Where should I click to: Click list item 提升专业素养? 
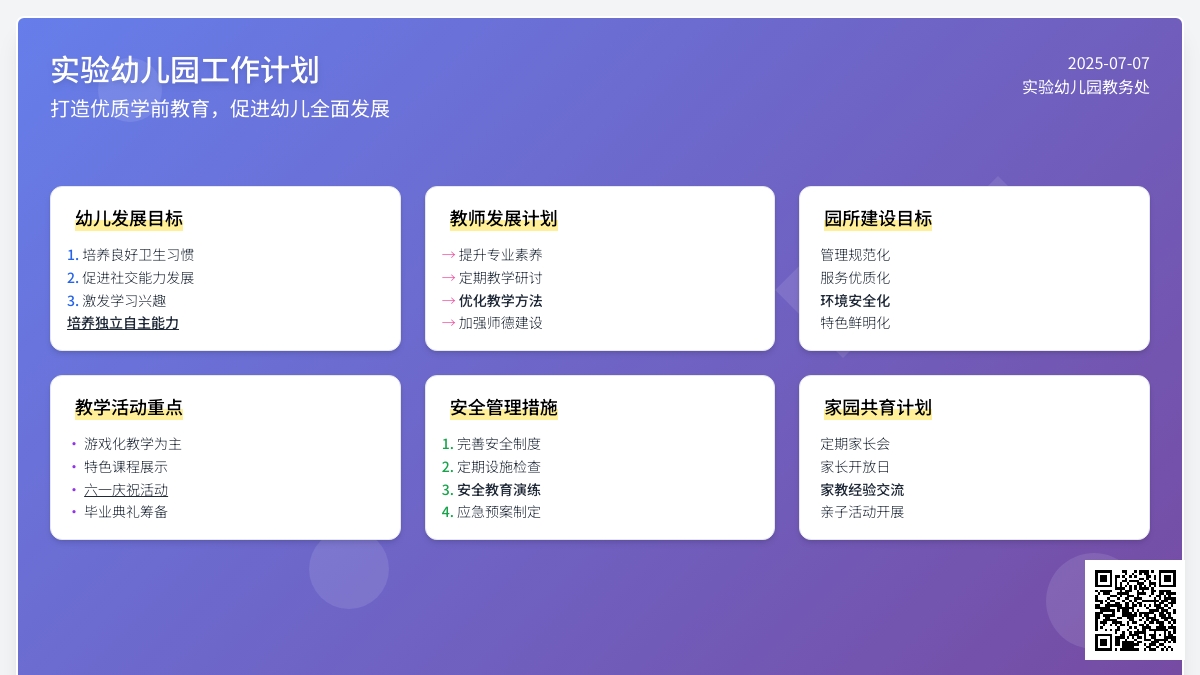[x=501, y=255]
